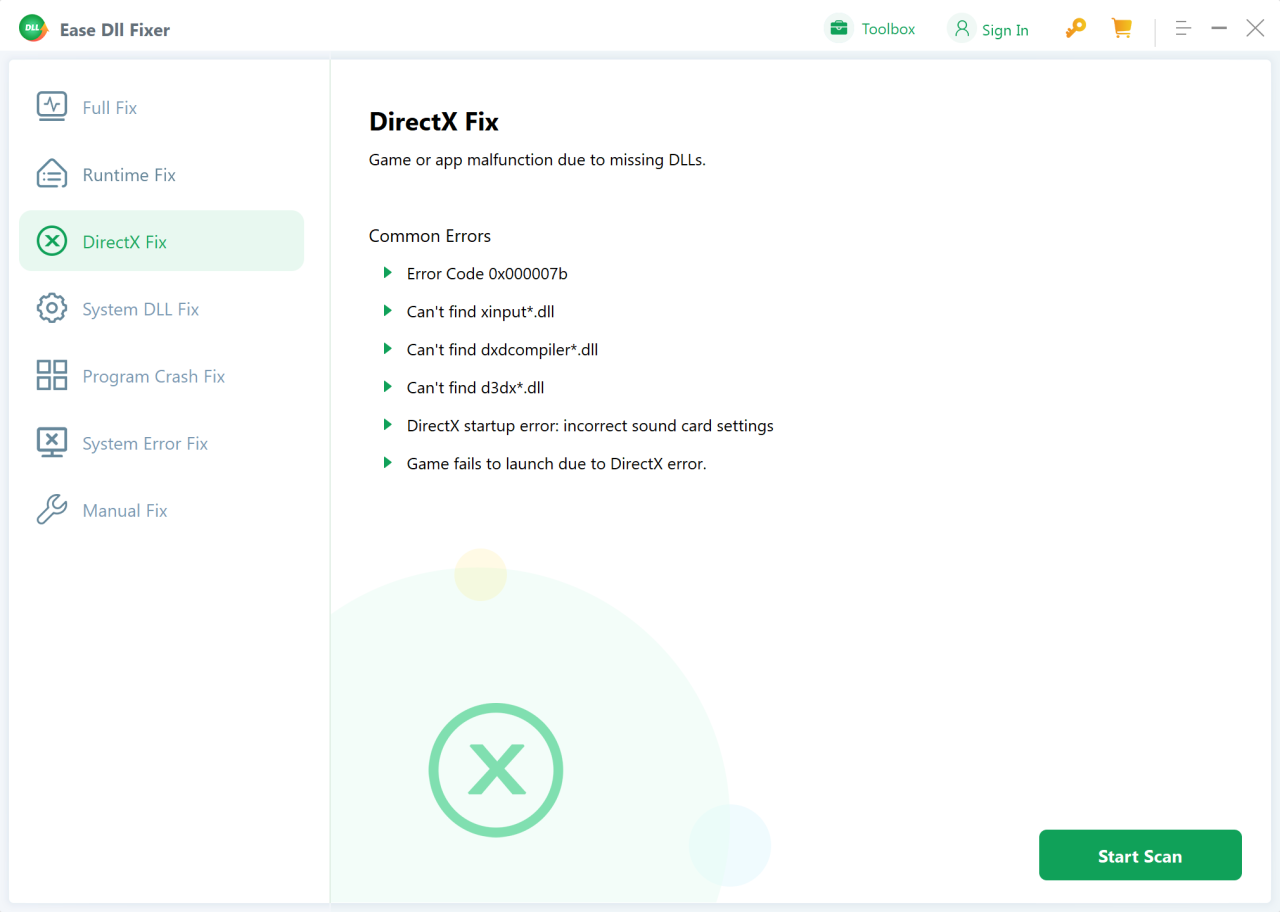Click the Runtime Fix icon in sidebar
The image size is (1280, 912).
[51, 173]
